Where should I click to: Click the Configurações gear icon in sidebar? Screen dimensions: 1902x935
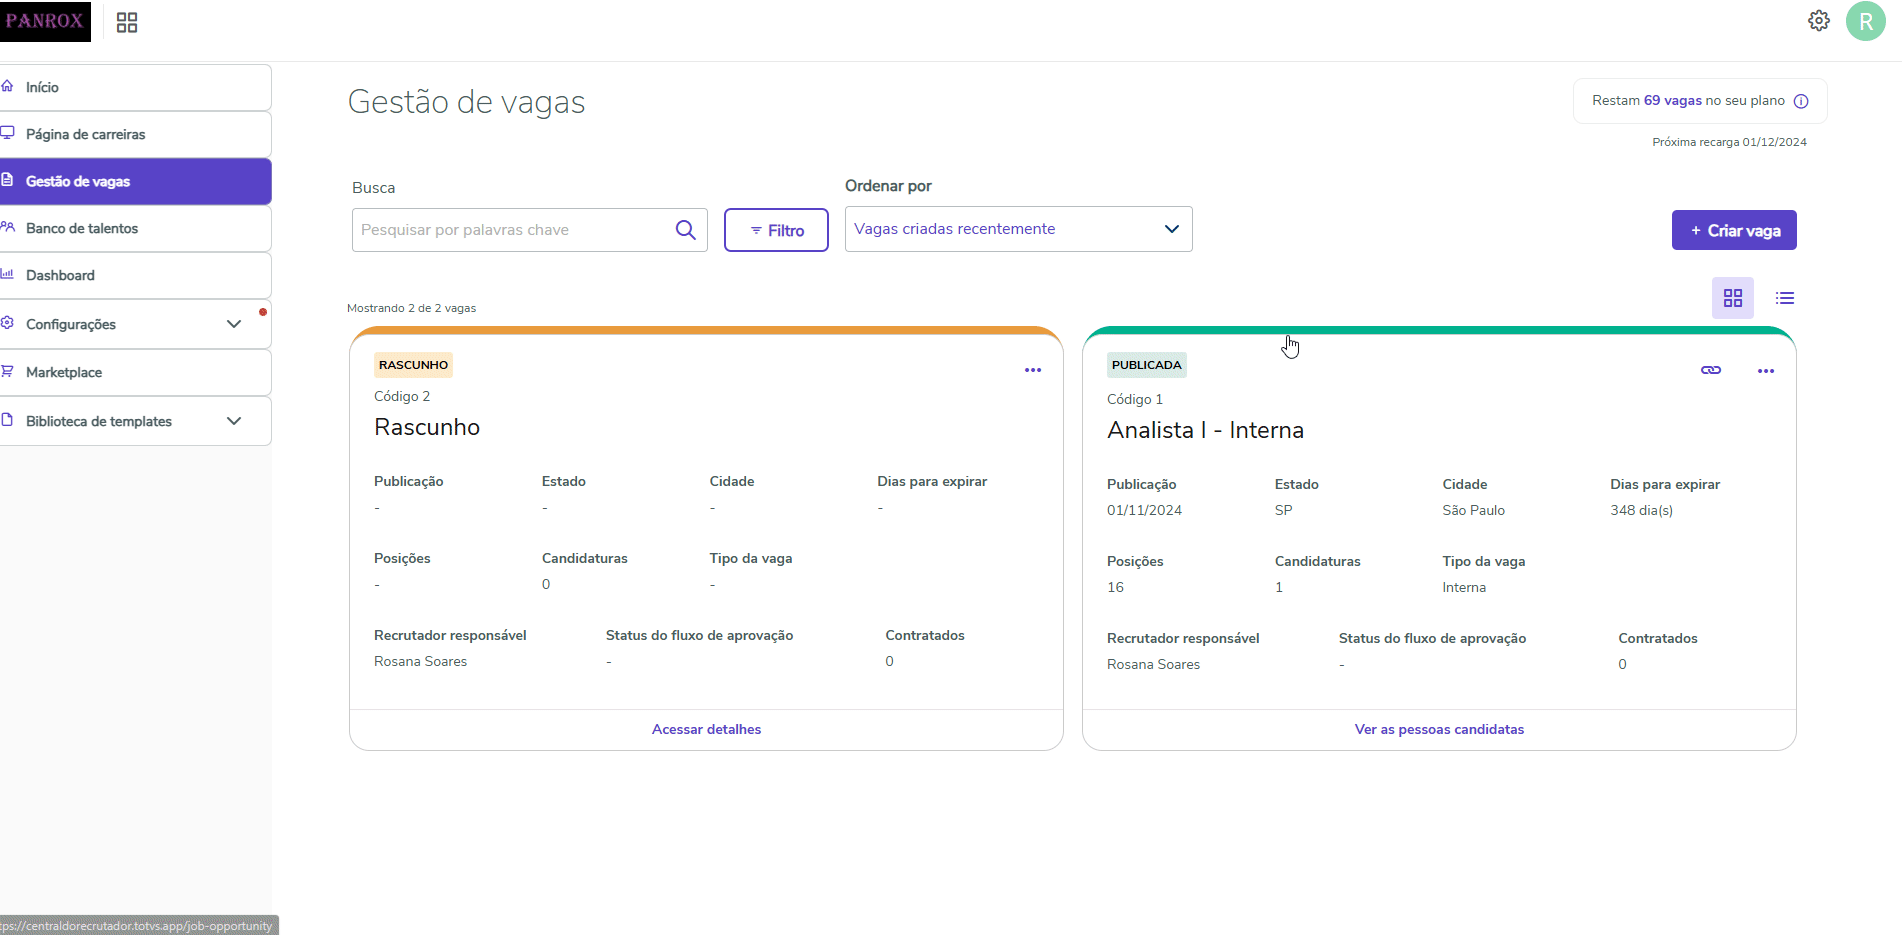[7, 323]
